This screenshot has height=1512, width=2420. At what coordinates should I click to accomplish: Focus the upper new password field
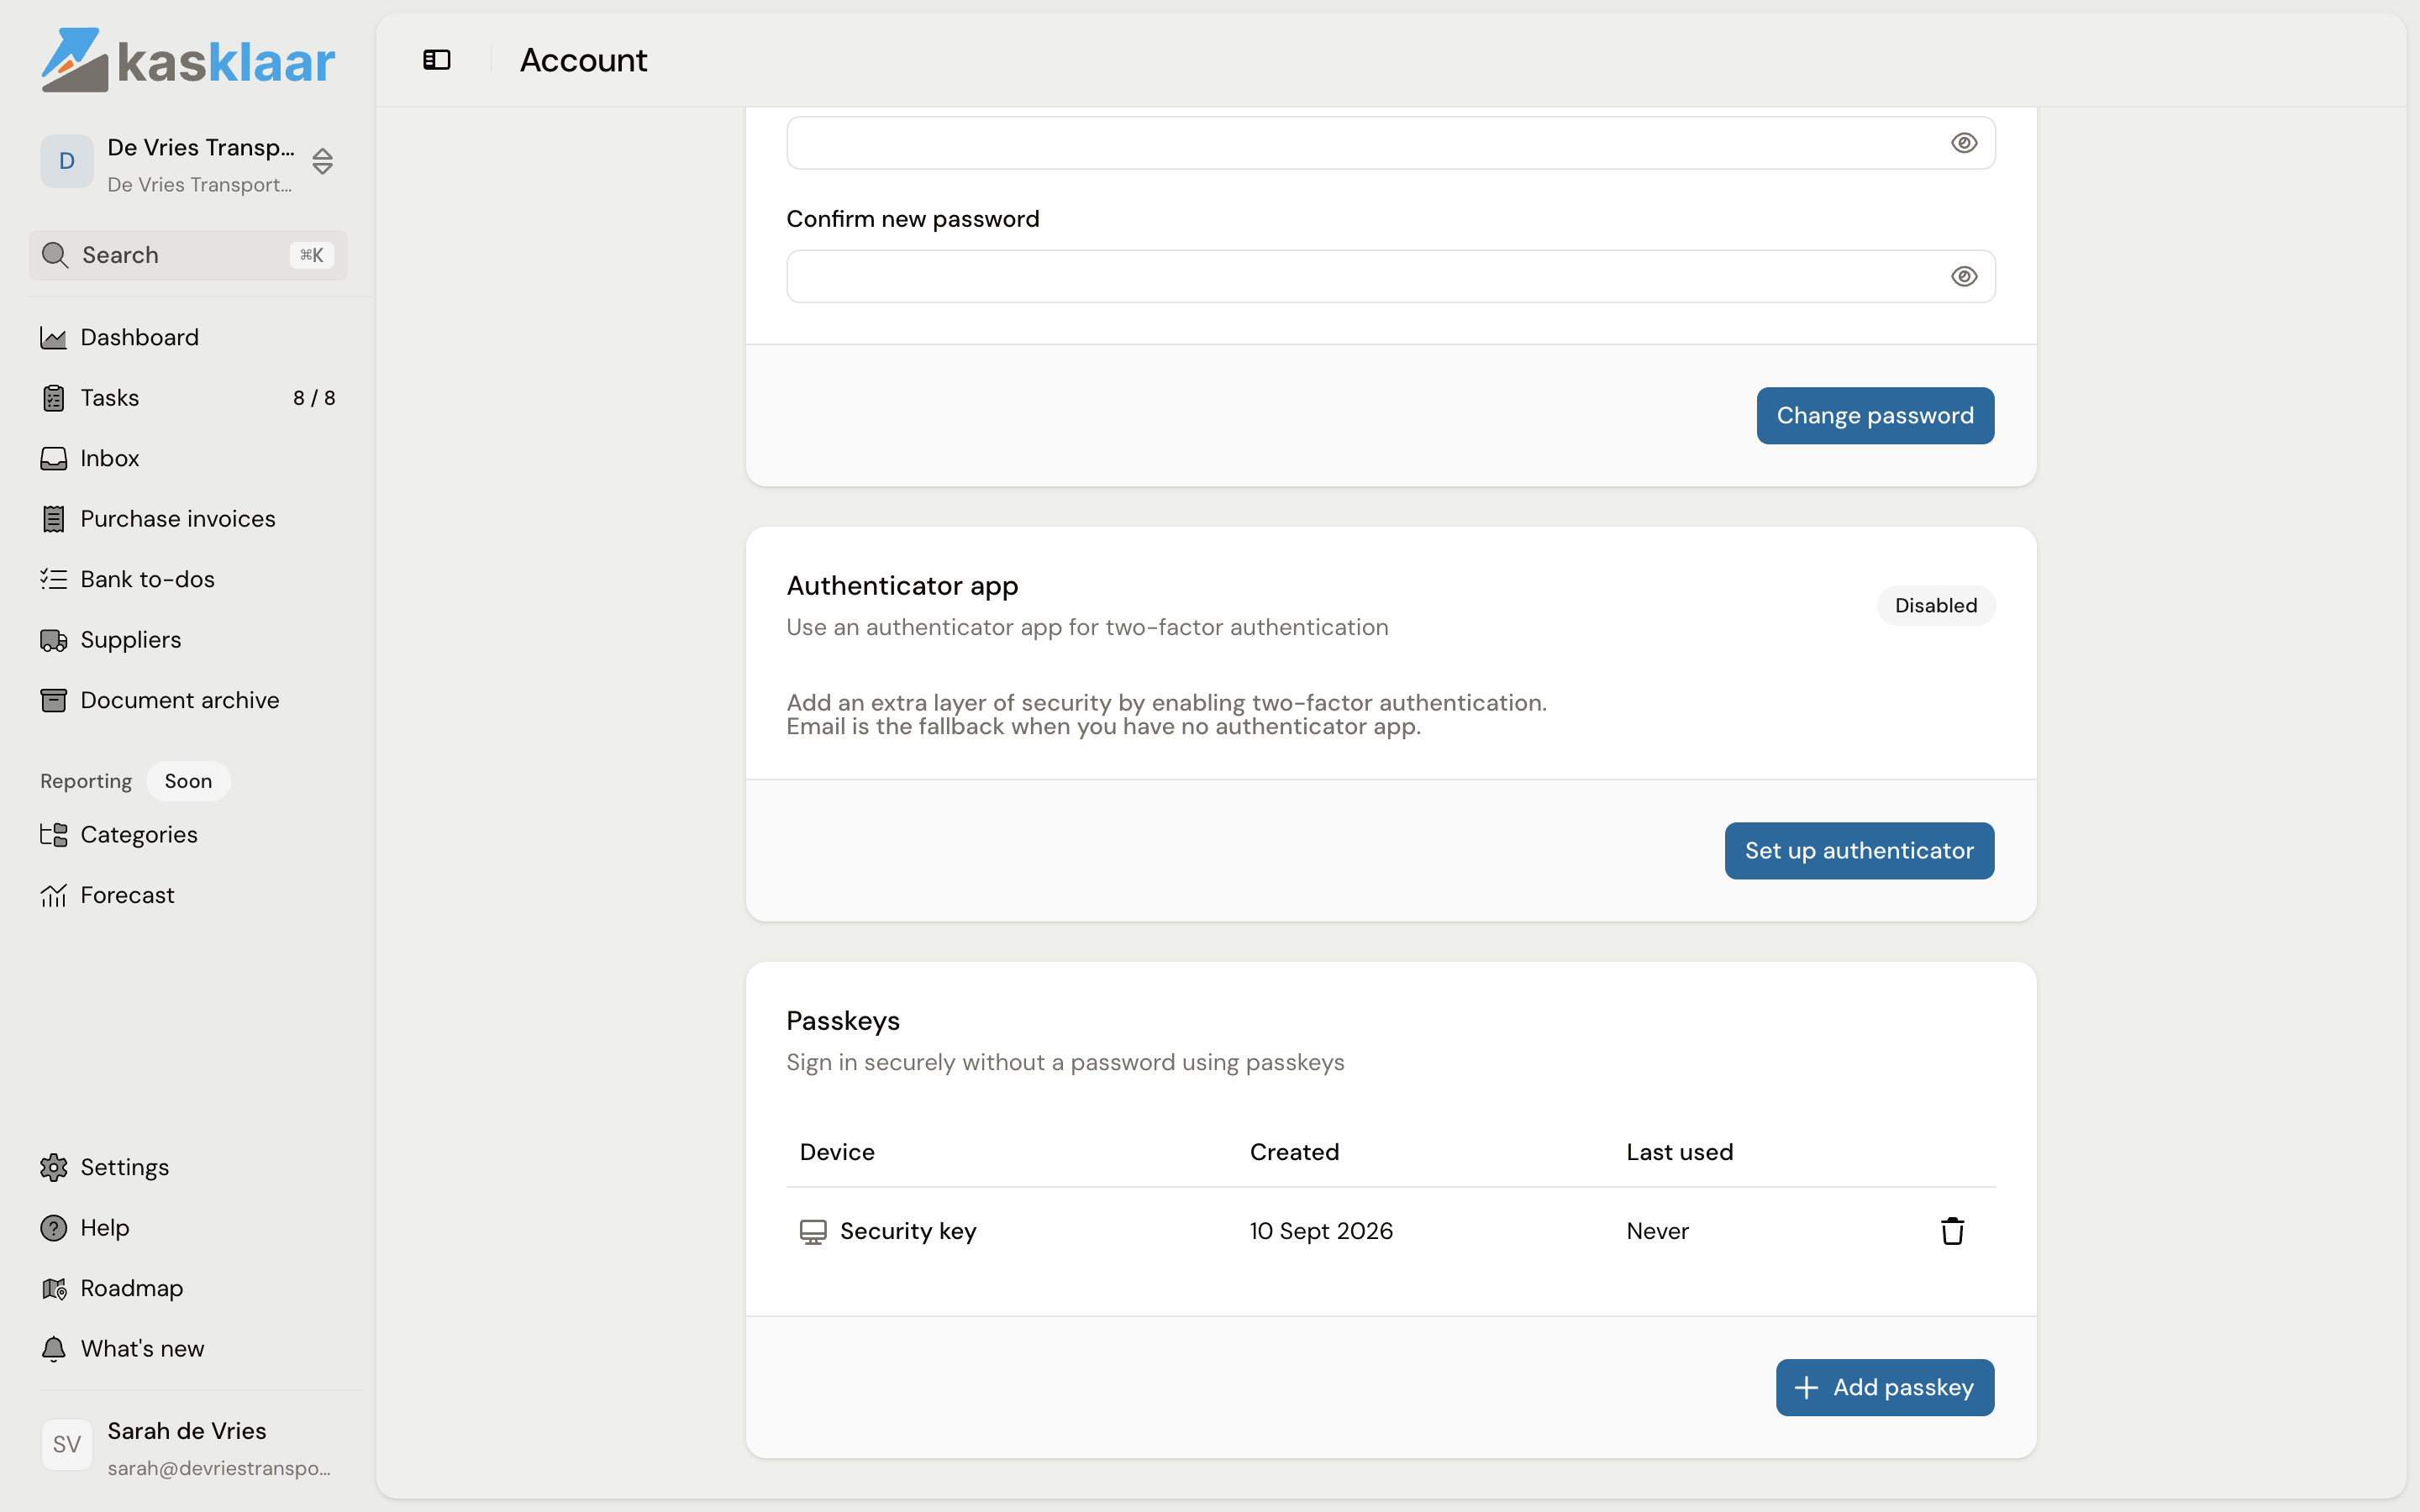click(1391, 143)
